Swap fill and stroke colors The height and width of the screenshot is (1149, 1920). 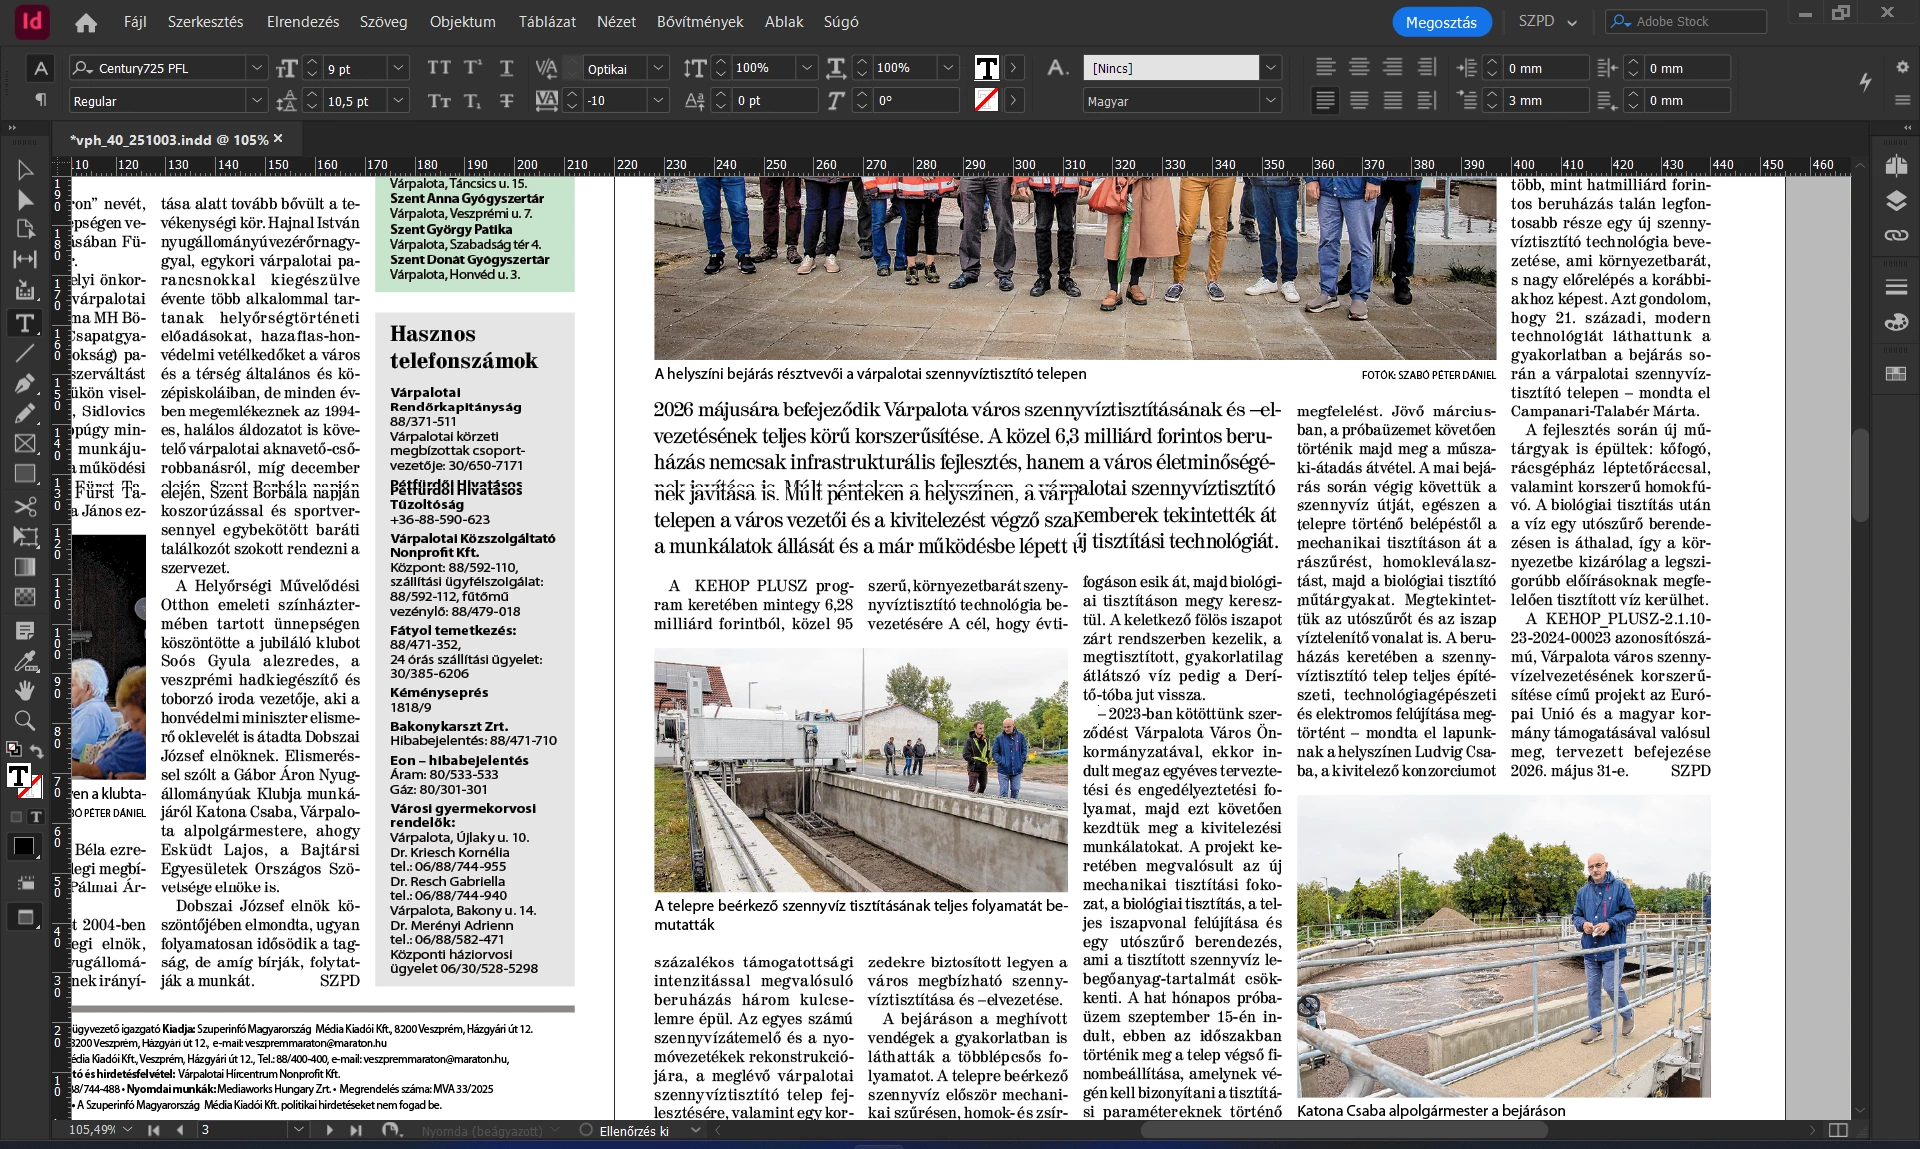(x=36, y=751)
